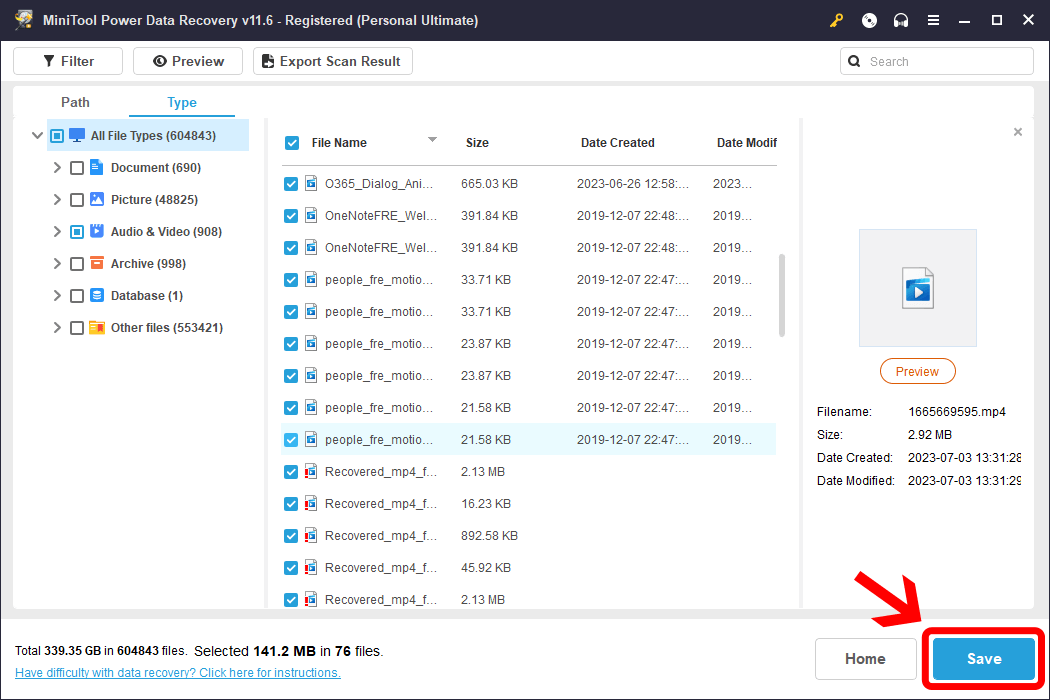Click Save to recover selected files
This screenshot has height=700, width=1050.
coord(984,658)
